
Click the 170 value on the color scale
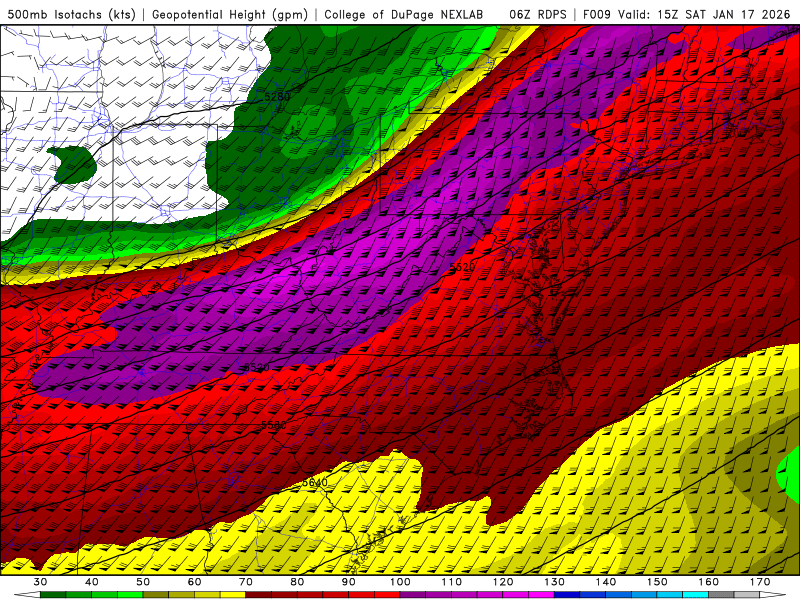click(760, 582)
